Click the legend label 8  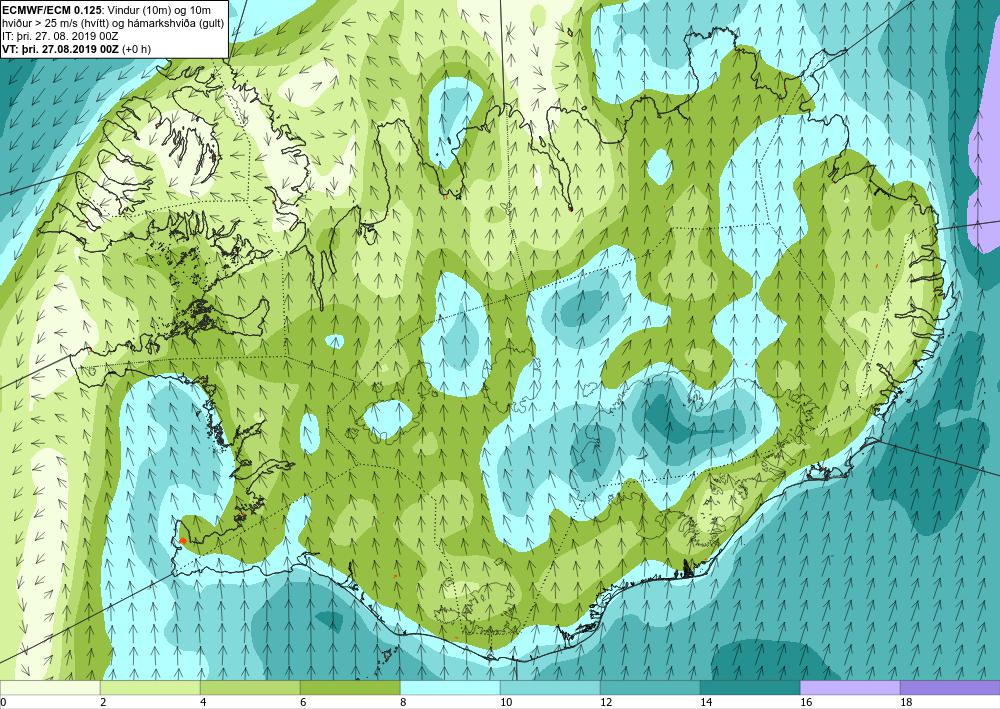(403, 702)
